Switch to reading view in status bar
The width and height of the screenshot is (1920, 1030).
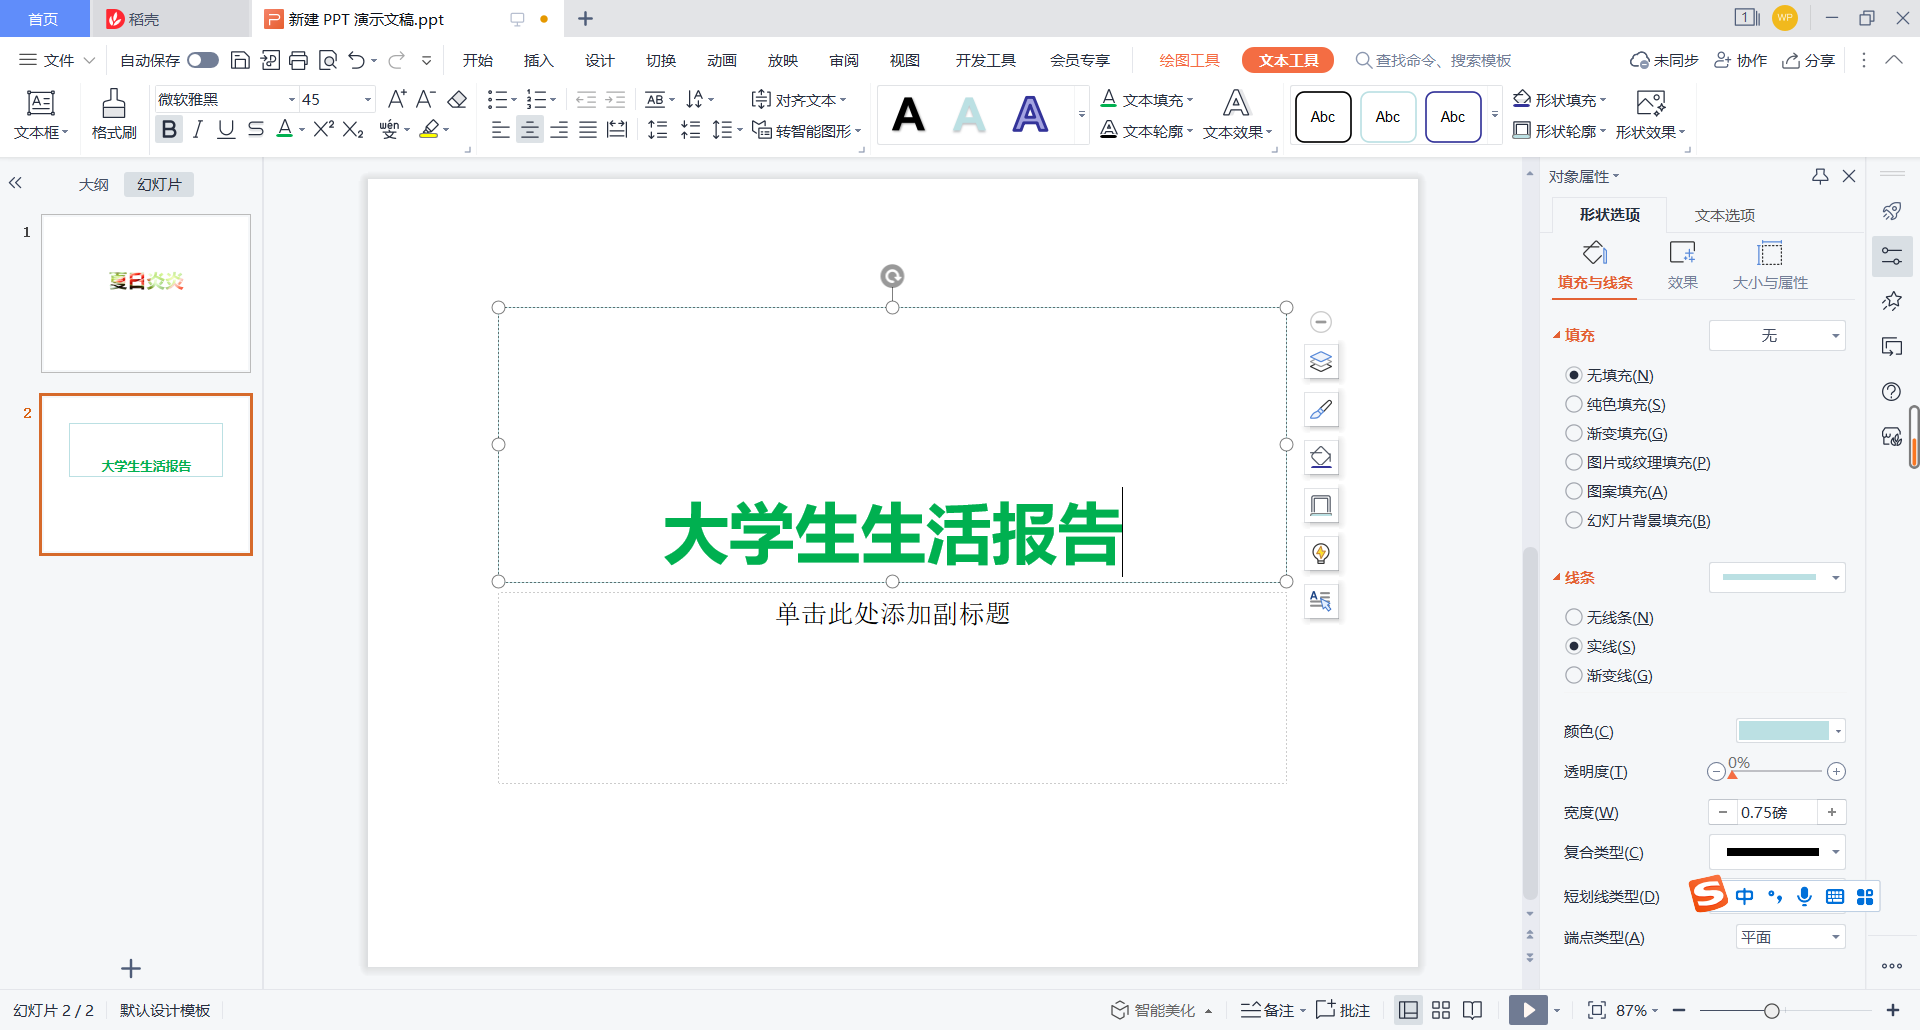1472,1010
